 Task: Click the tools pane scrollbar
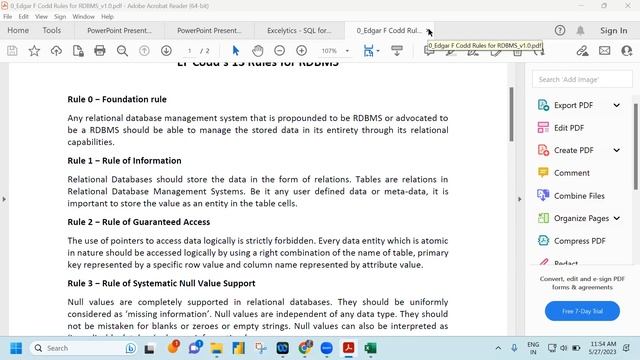(x=636, y=146)
